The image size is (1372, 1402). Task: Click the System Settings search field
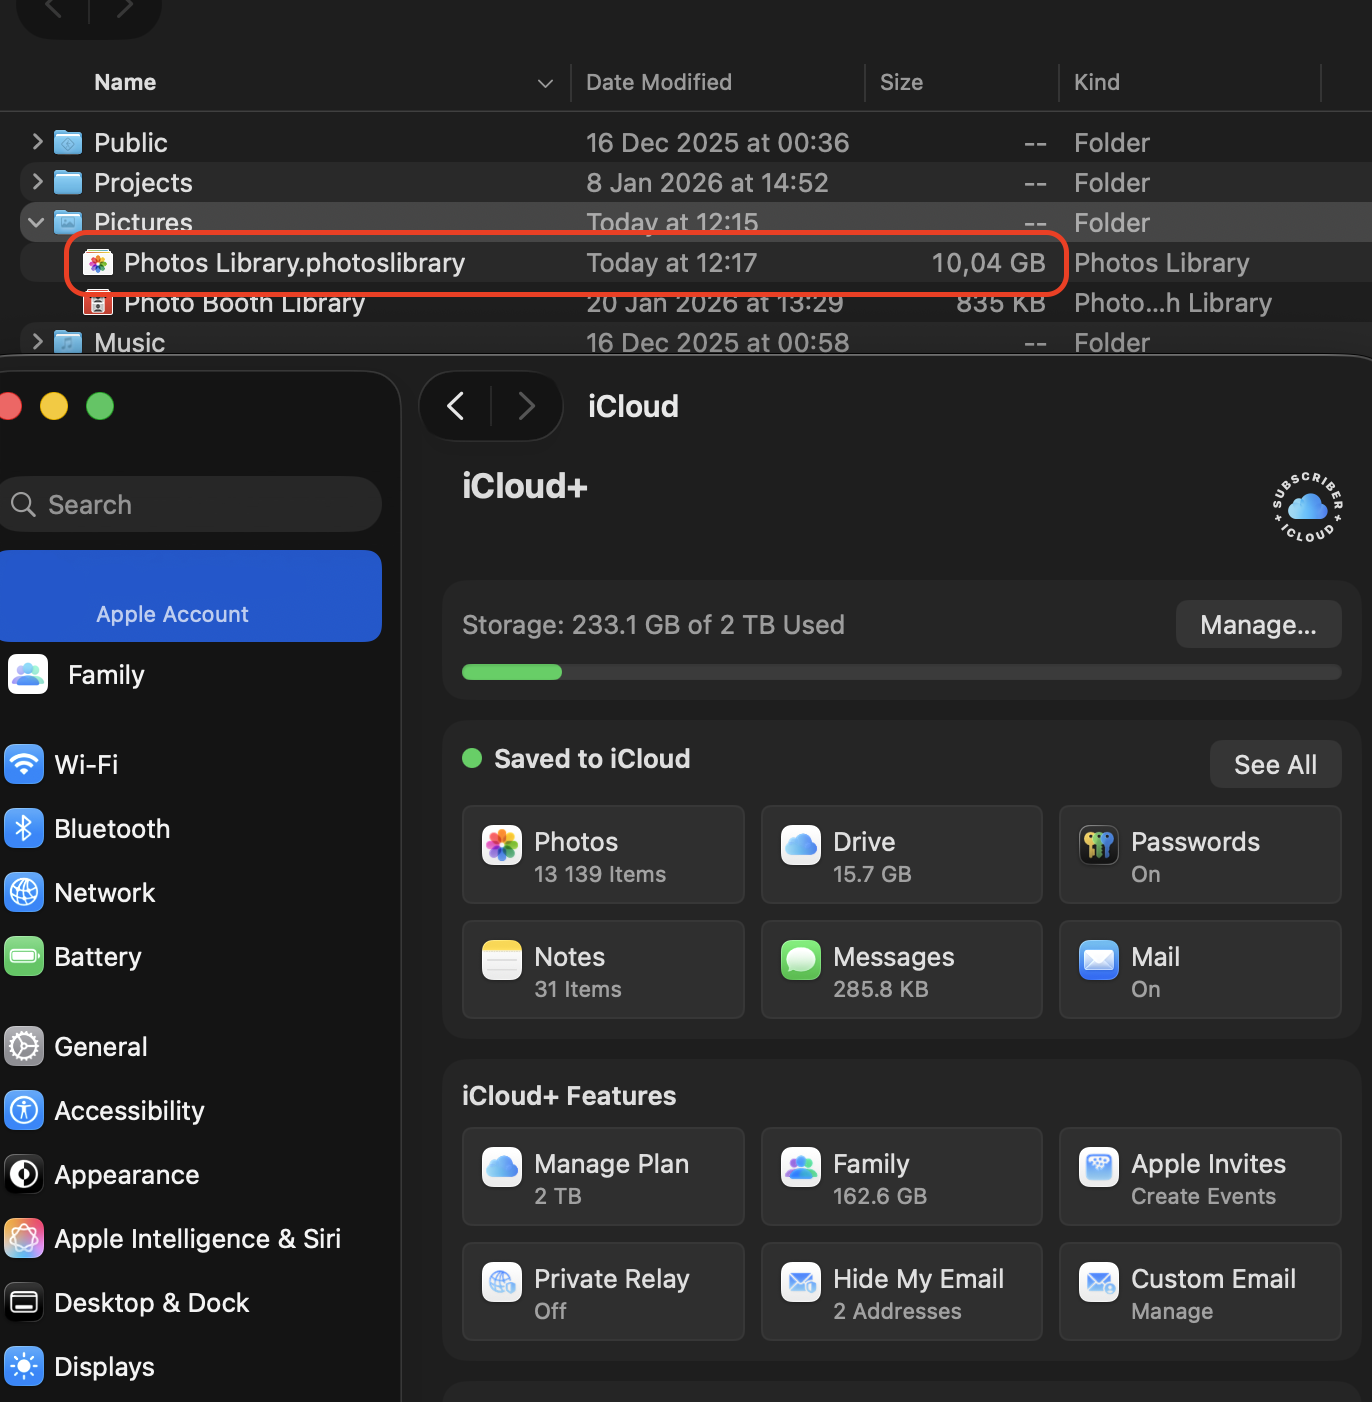[x=190, y=504]
